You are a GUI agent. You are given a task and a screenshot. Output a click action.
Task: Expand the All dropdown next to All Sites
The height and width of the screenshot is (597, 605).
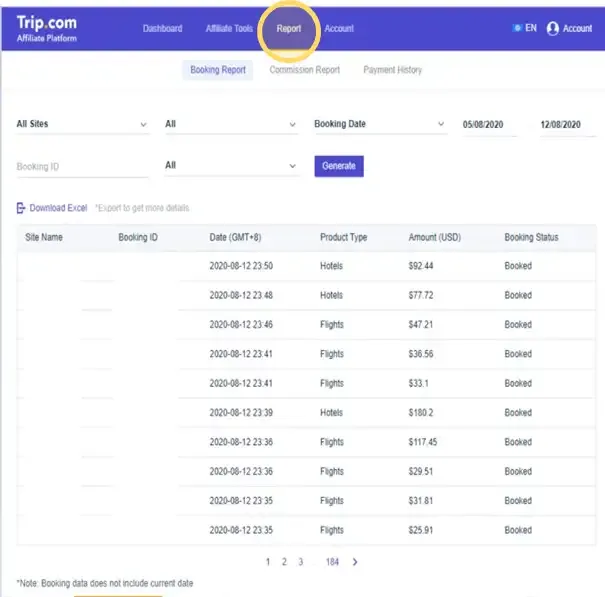[x=231, y=125]
